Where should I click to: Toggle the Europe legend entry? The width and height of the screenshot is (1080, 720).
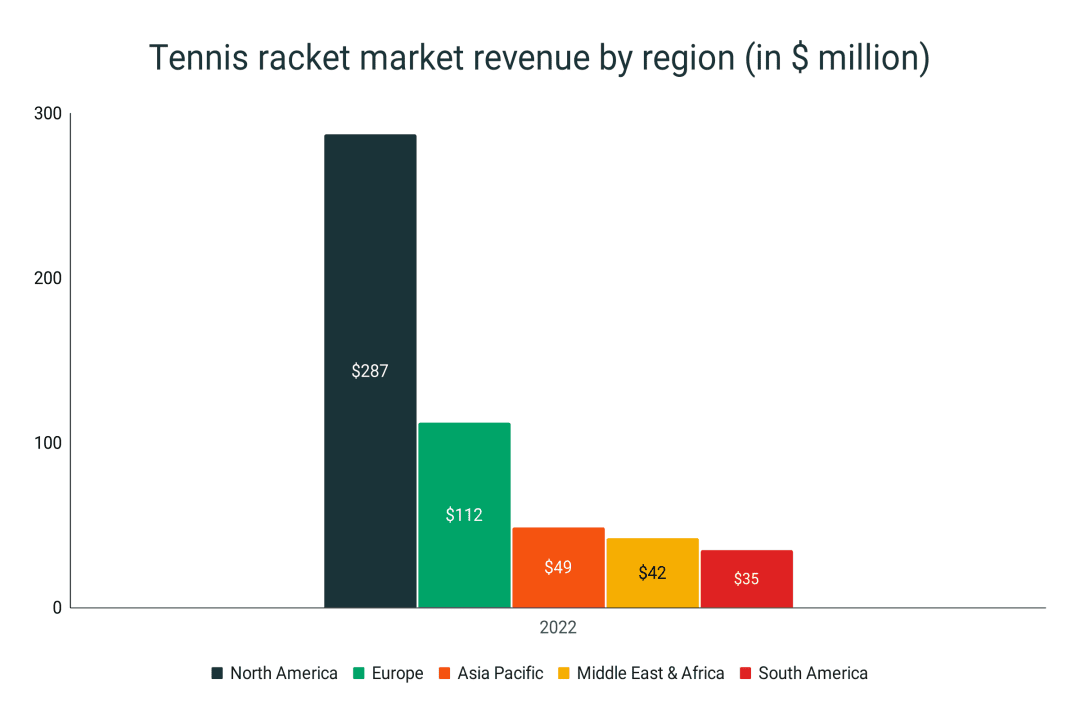coord(398,673)
